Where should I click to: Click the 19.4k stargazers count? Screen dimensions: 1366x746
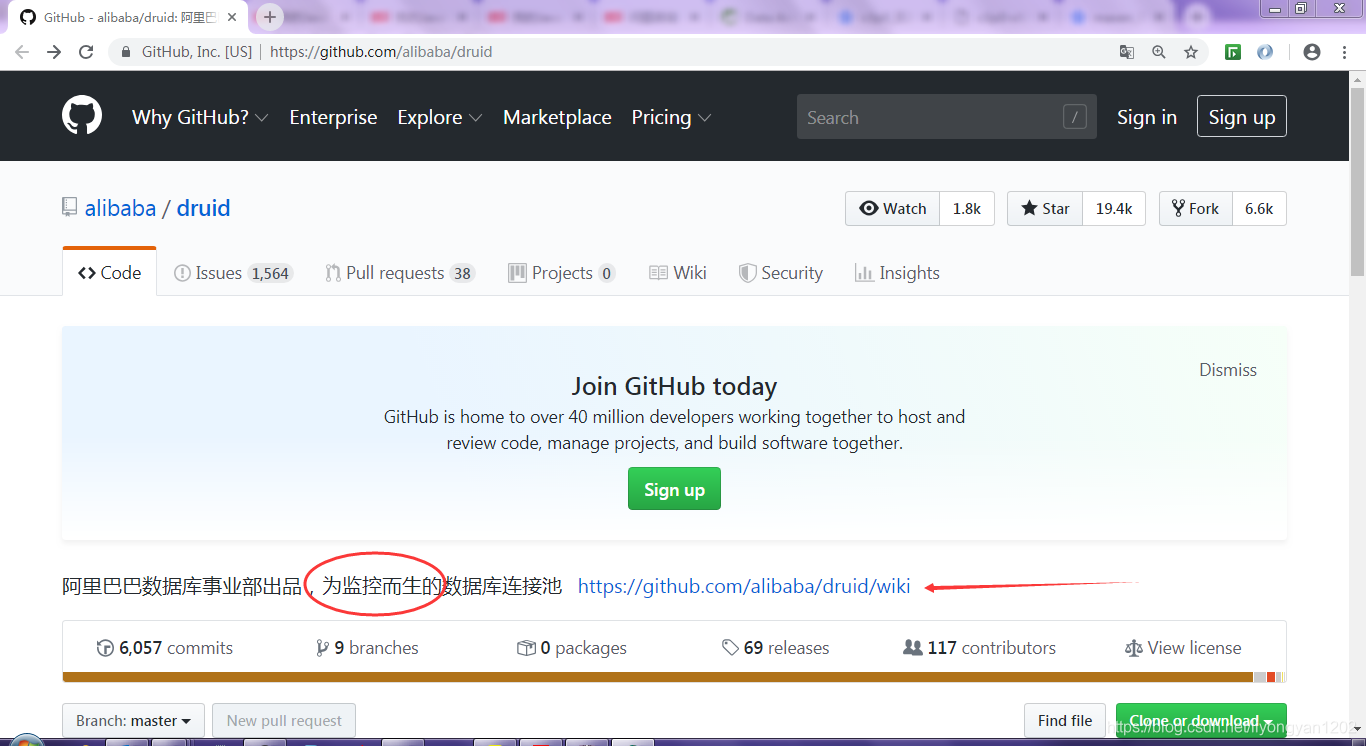(x=1114, y=208)
